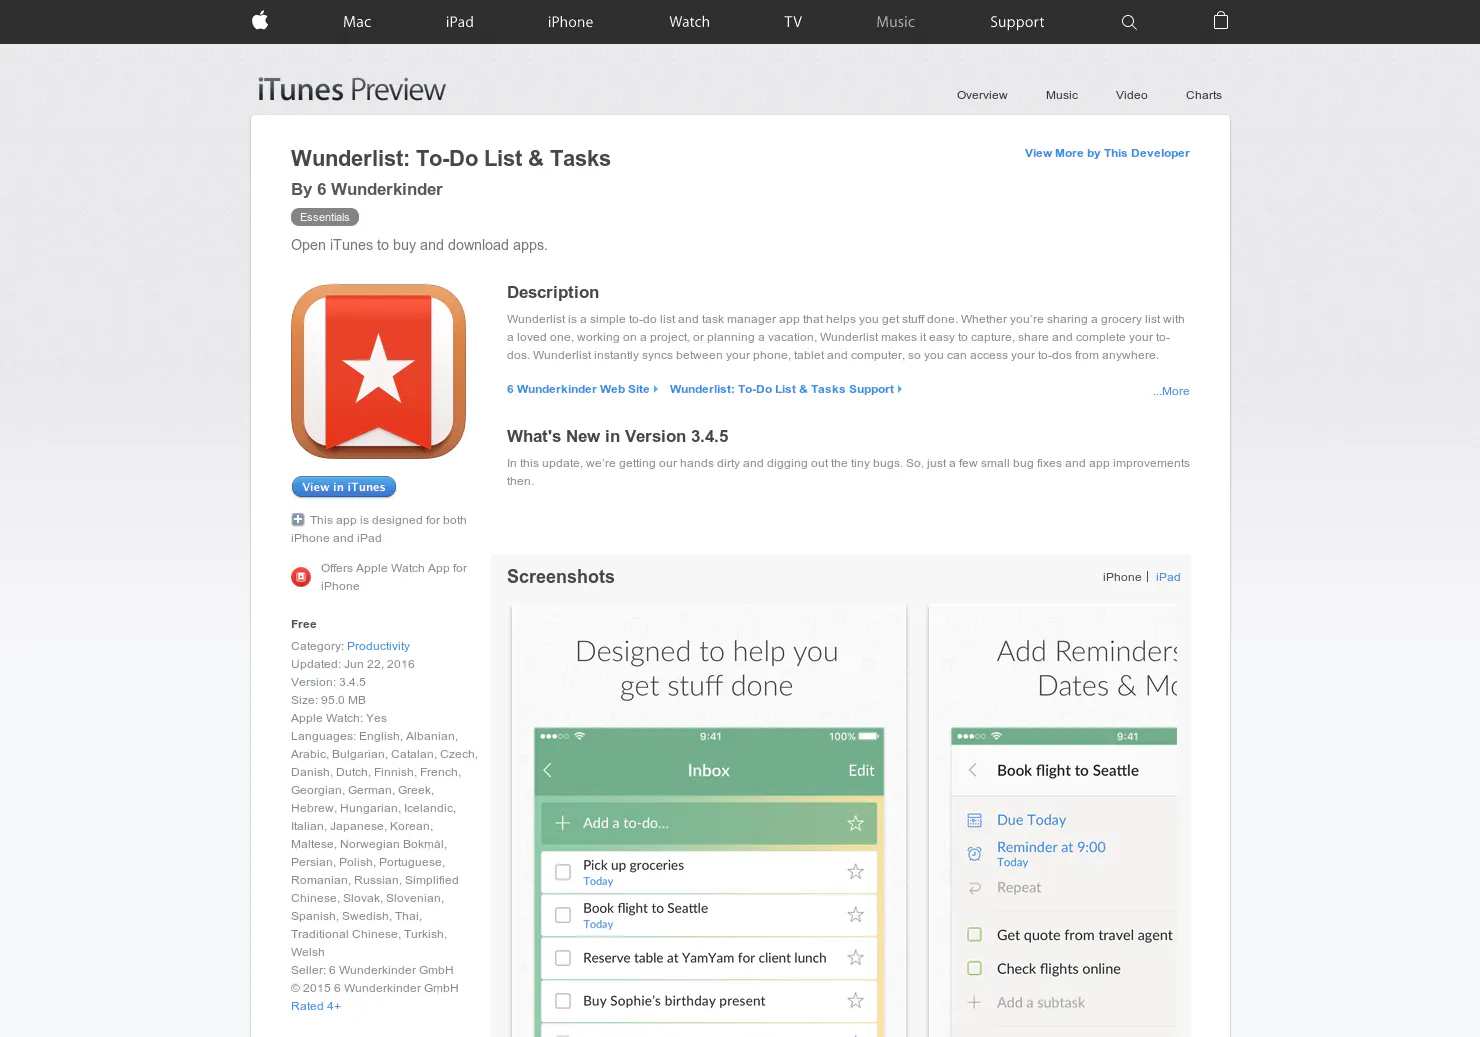Click the Reminder alarm clock icon
Image resolution: width=1480 pixels, height=1037 pixels.
pyautogui.click(x=974, y=854)
